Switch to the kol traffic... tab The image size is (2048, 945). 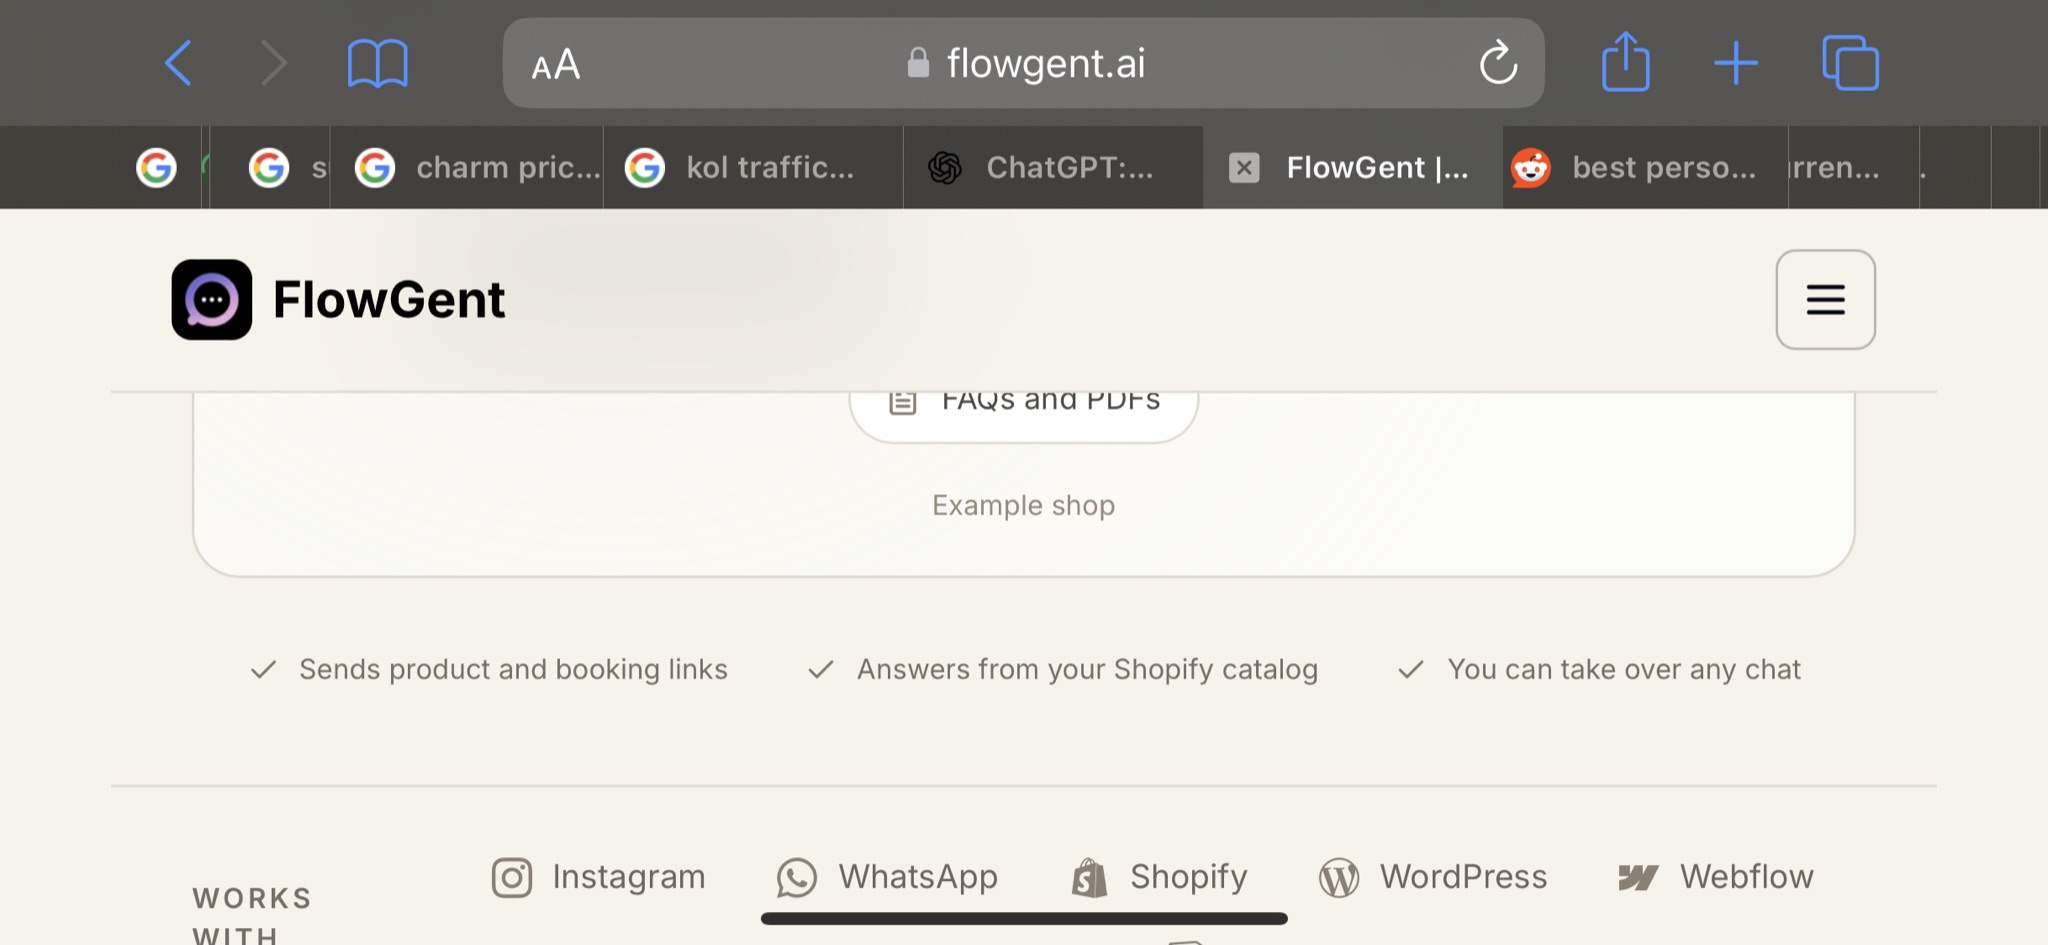[753, 167]
